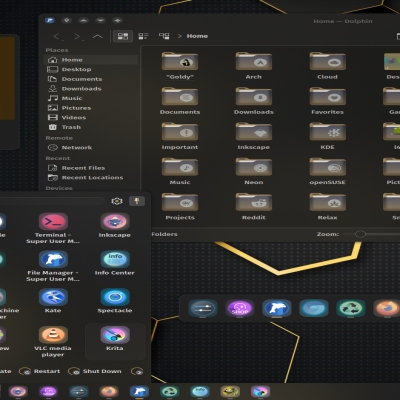Launch Terminal - Super User Mode
The height and width of the screenshot is (400, 400).
53,229
